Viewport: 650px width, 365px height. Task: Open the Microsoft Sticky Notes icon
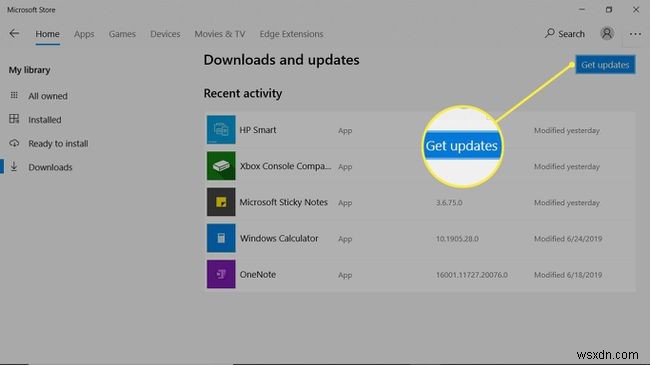point(221,202)
